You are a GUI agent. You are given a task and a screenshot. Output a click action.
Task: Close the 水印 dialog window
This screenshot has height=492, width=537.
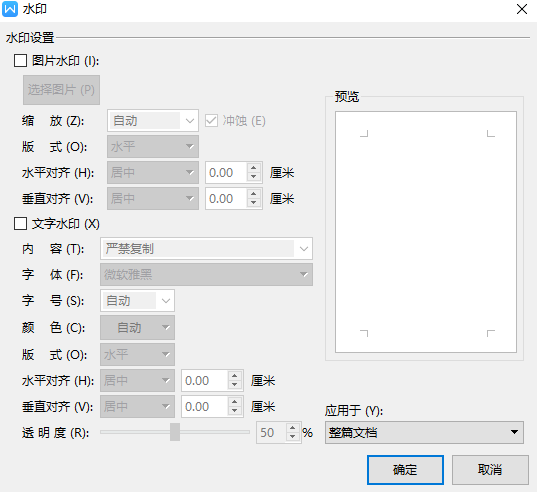pos(522,9)
